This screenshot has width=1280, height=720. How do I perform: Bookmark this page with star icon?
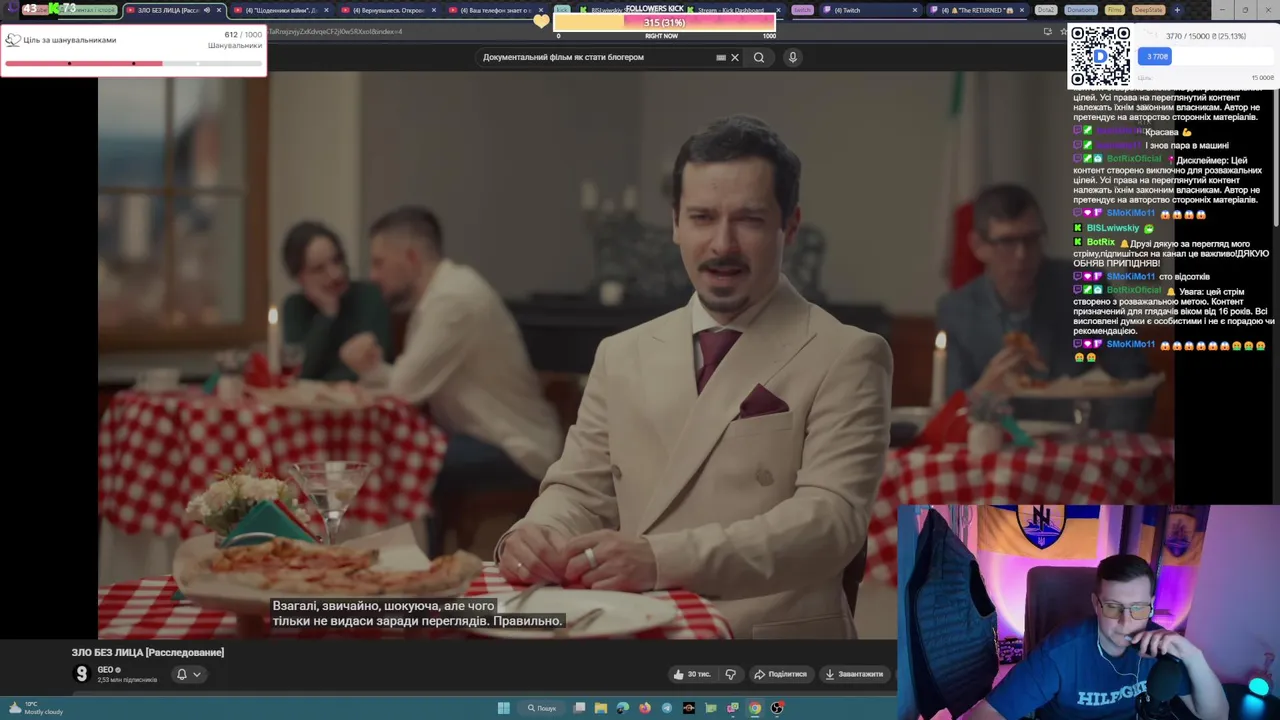click(1063, 31)
